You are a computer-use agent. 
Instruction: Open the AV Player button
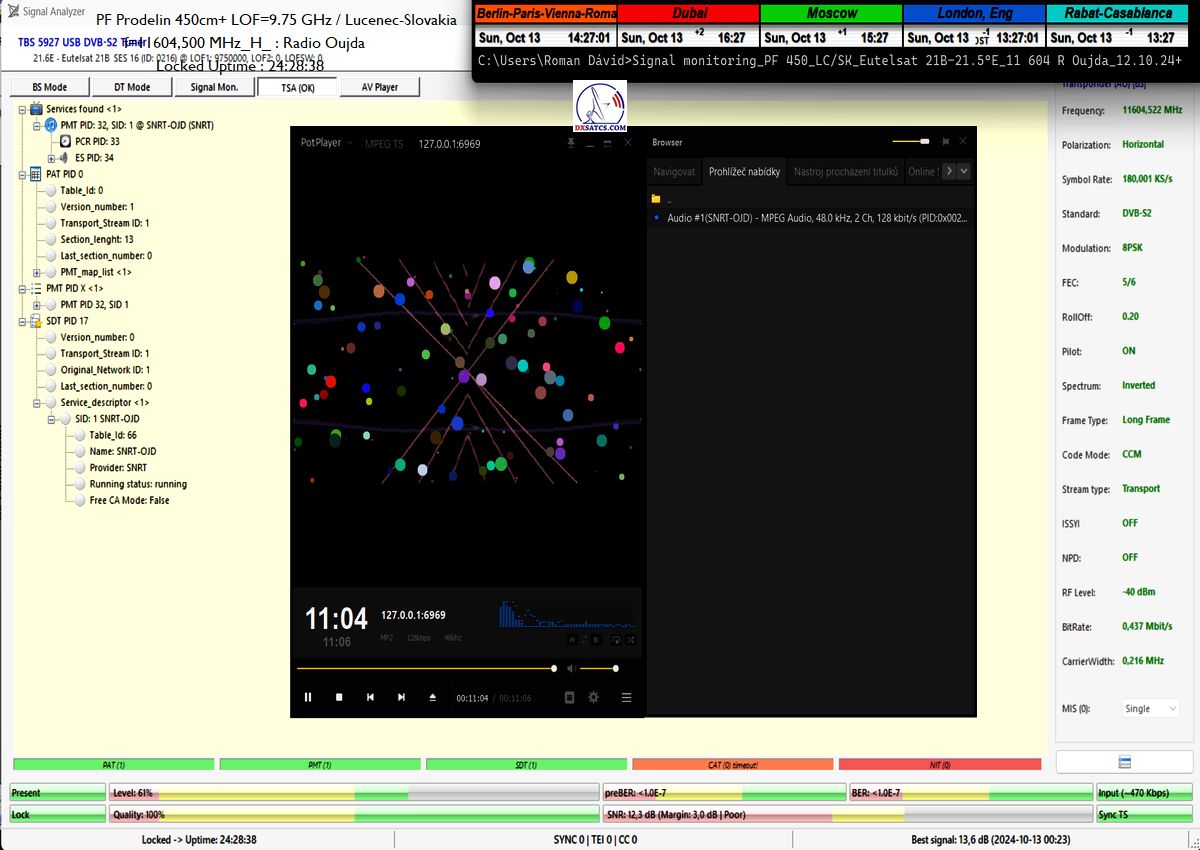(379, 87)
